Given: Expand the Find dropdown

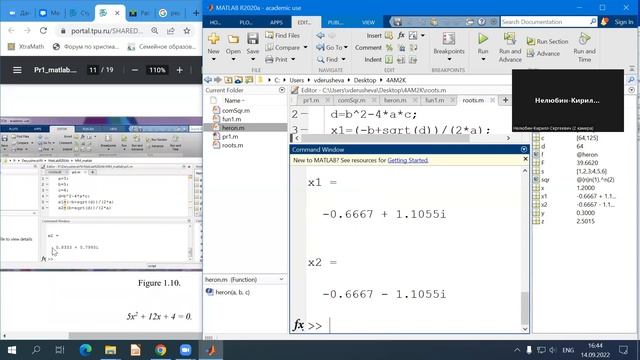Looking at the screenshot, I should click(x=343, y=60).
